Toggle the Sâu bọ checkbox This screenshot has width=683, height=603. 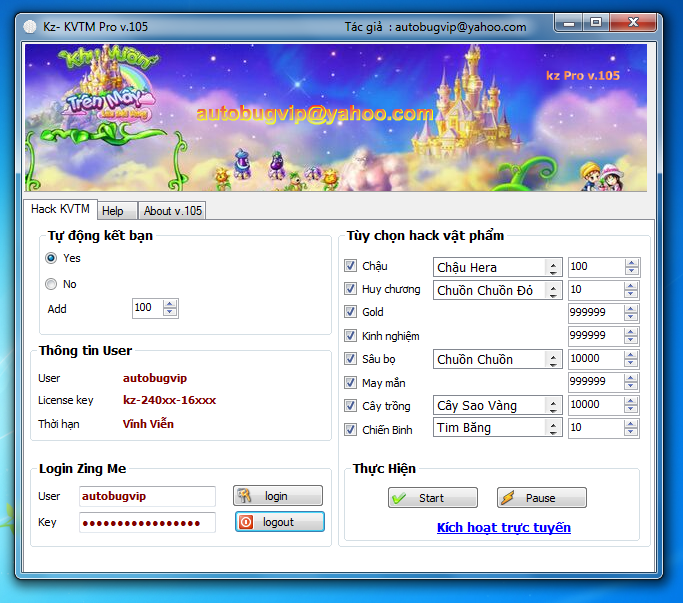pos(350,359)
